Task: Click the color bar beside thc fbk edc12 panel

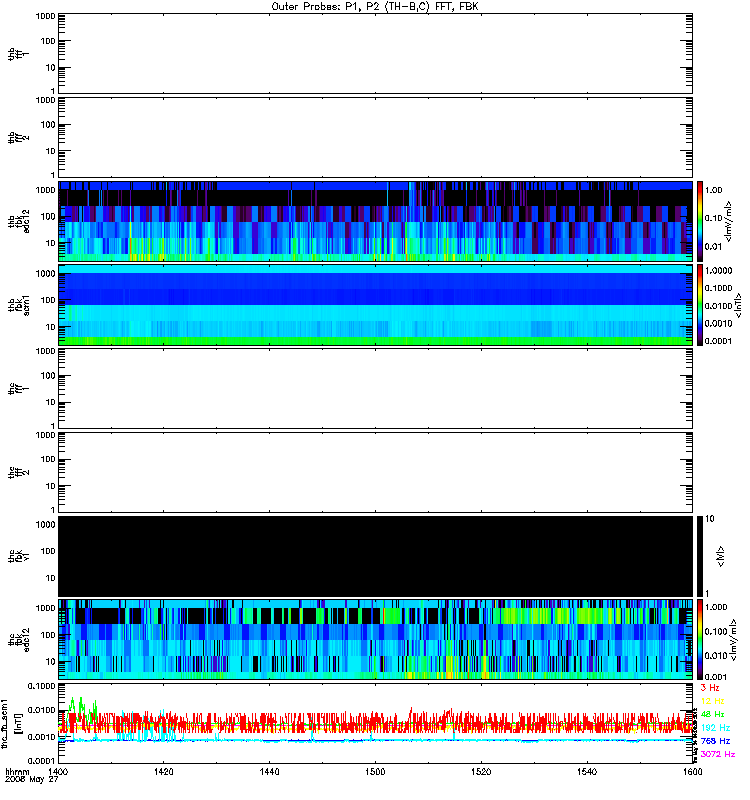Action: [700, 640]
